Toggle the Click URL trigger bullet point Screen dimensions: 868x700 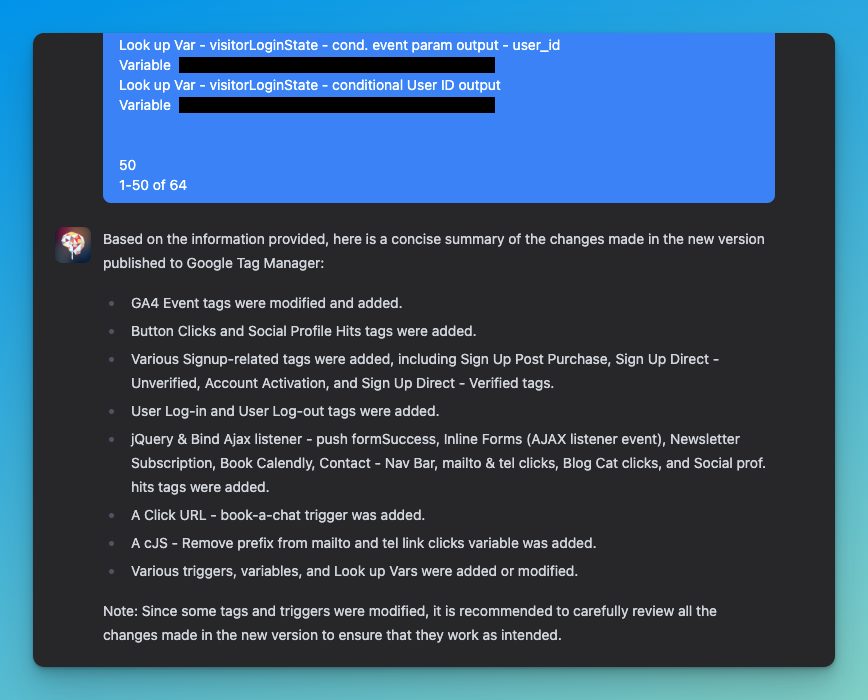[x=278, y=515]
